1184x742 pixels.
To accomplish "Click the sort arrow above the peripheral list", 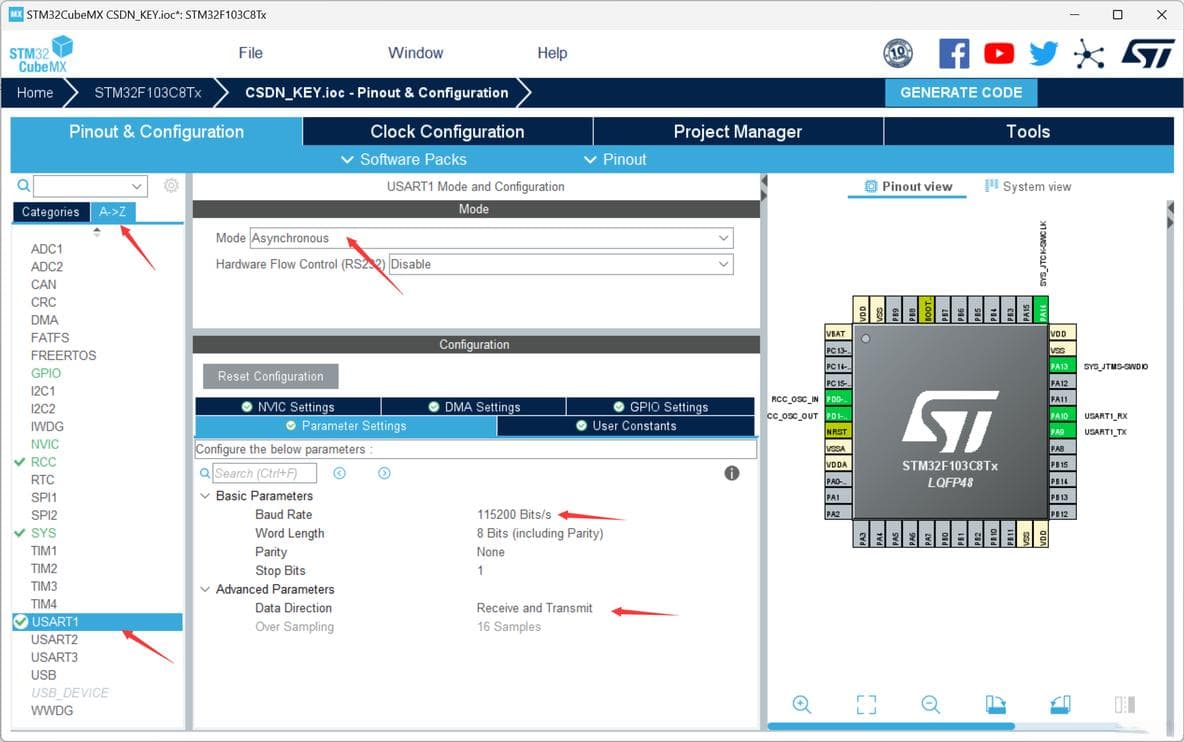I will click(x=97, y=232).
